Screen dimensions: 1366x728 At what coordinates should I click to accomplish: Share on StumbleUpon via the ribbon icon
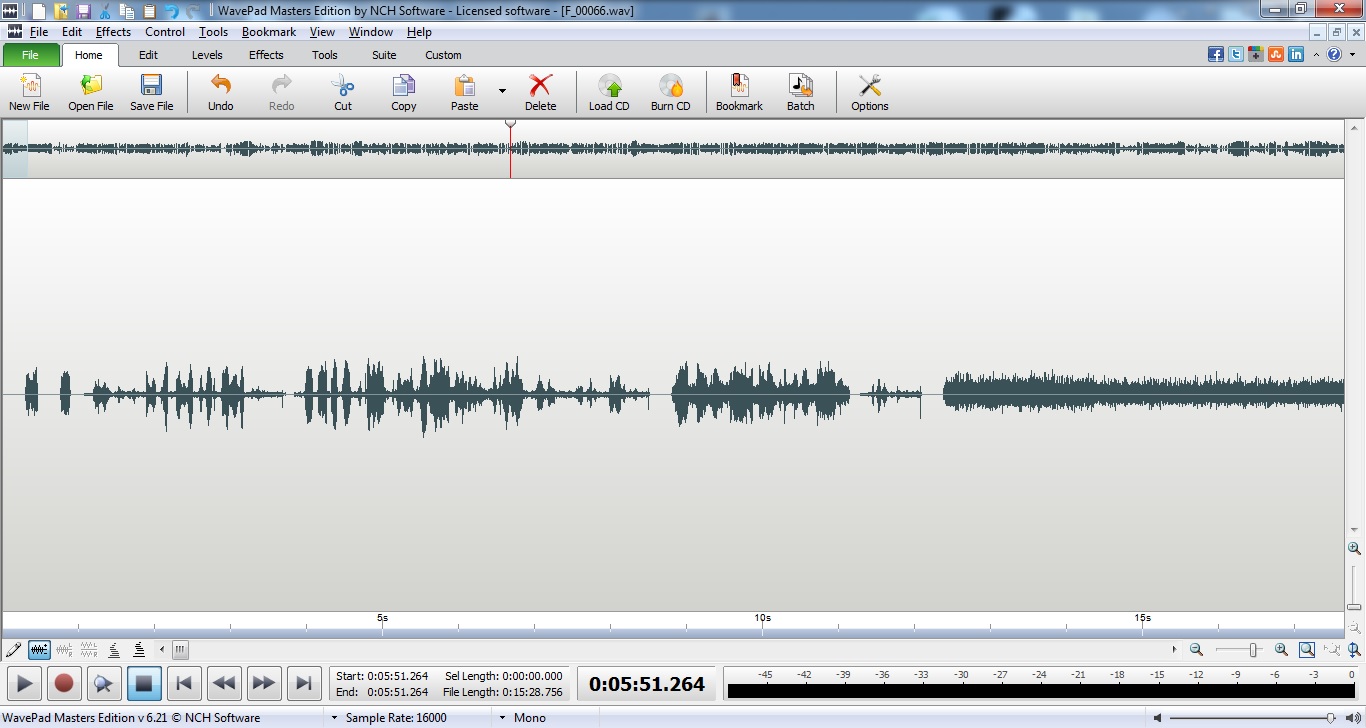(x=1276, y=55)
